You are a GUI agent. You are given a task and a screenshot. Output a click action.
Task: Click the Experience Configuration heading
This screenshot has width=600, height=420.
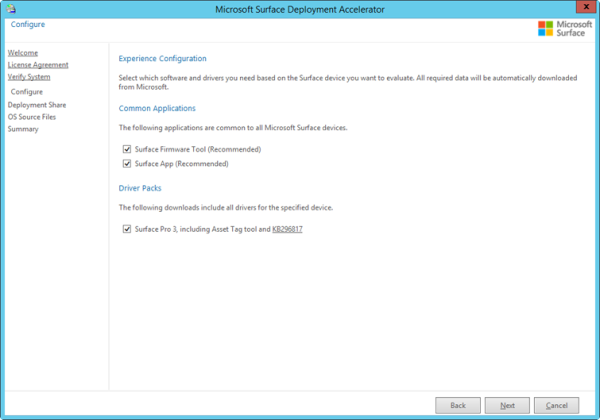coord(162,59)
